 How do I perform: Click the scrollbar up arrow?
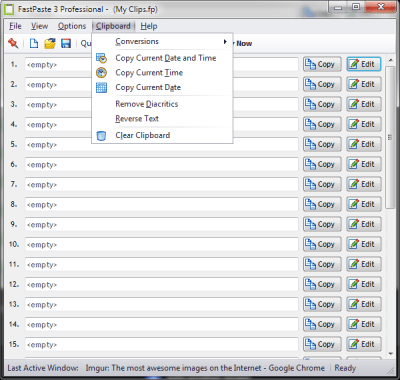pos(391,60)
